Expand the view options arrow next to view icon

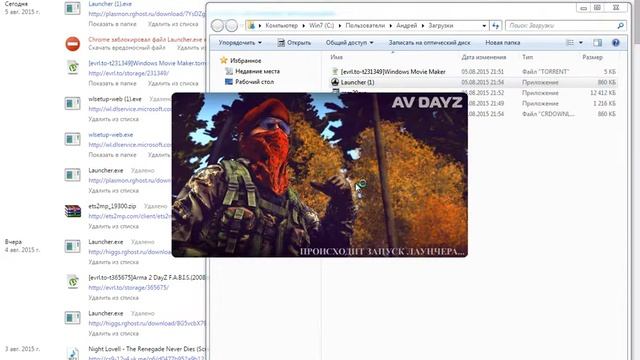581,42
